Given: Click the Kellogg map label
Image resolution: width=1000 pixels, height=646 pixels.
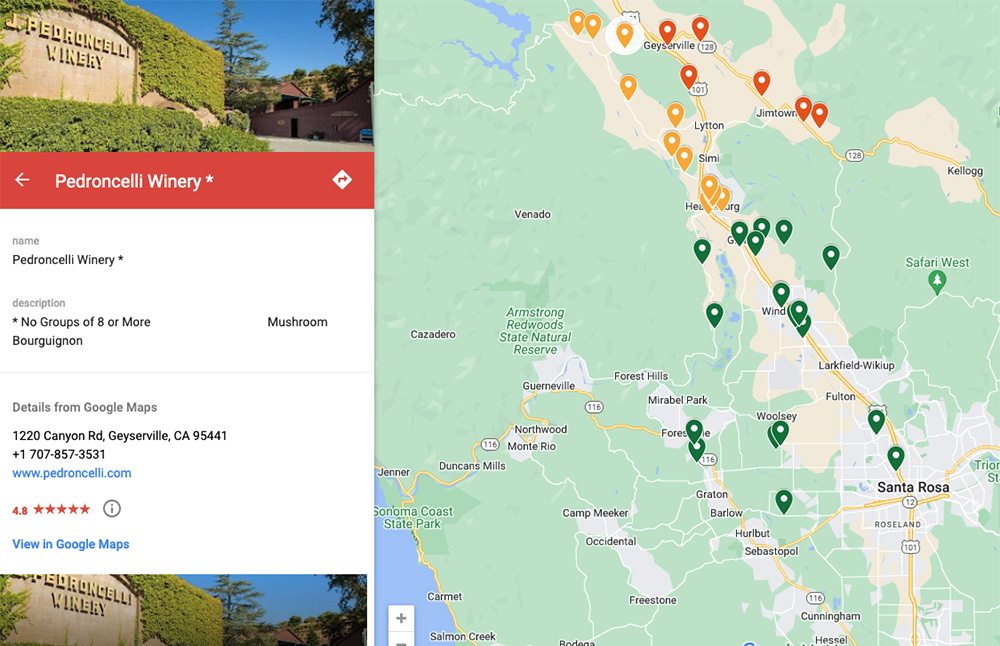Looking at the screenshot, I should pos(965,171).
